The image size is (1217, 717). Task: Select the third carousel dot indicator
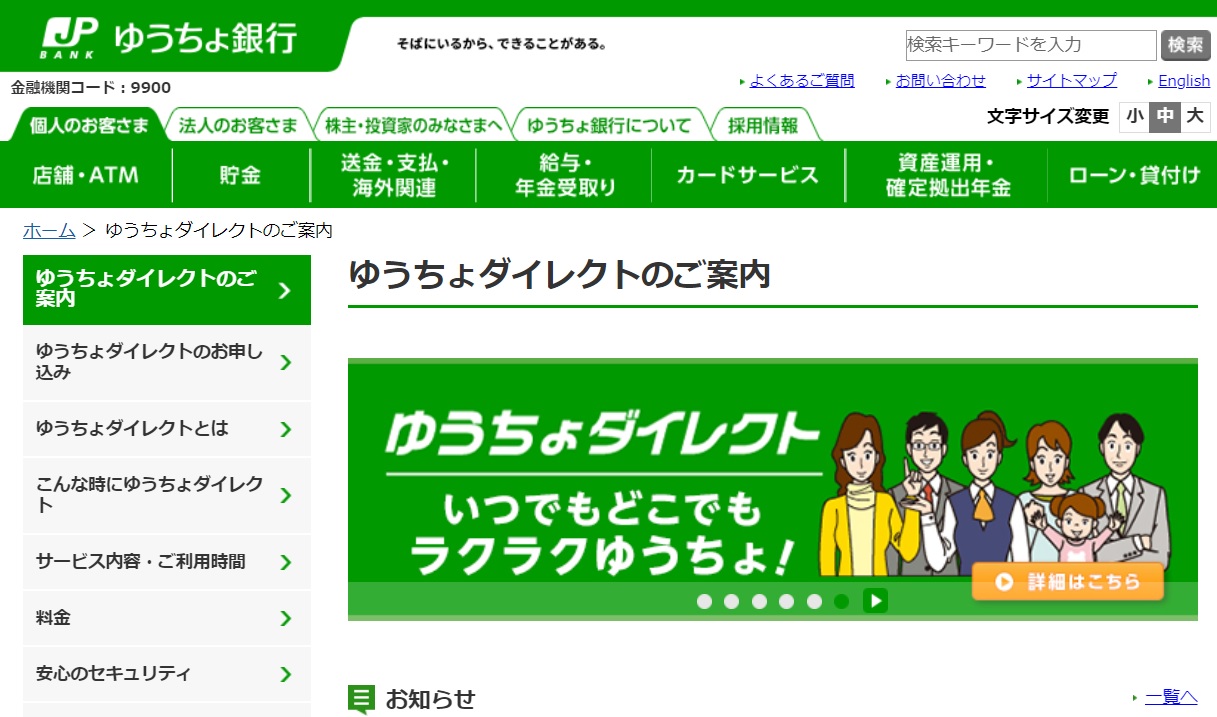pyautogui.click(x=759, y=601)
